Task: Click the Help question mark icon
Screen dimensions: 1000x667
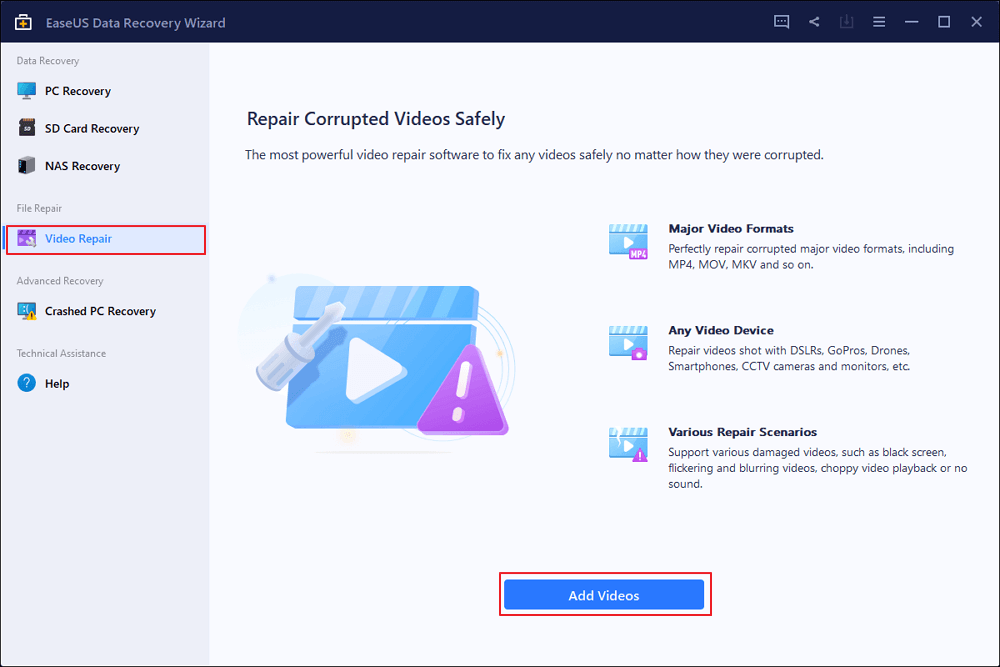Action: [x=27, y=383]
